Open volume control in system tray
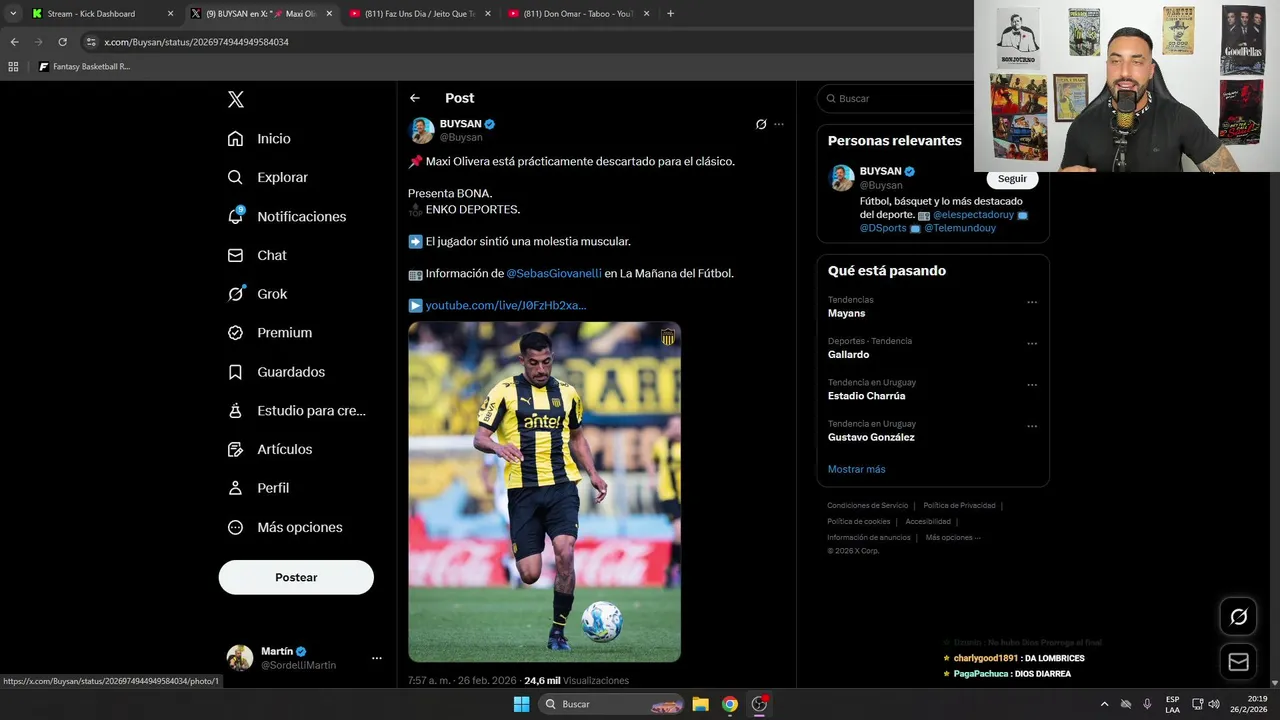This screenshot has width=1280, height=720. (1214, 704)
